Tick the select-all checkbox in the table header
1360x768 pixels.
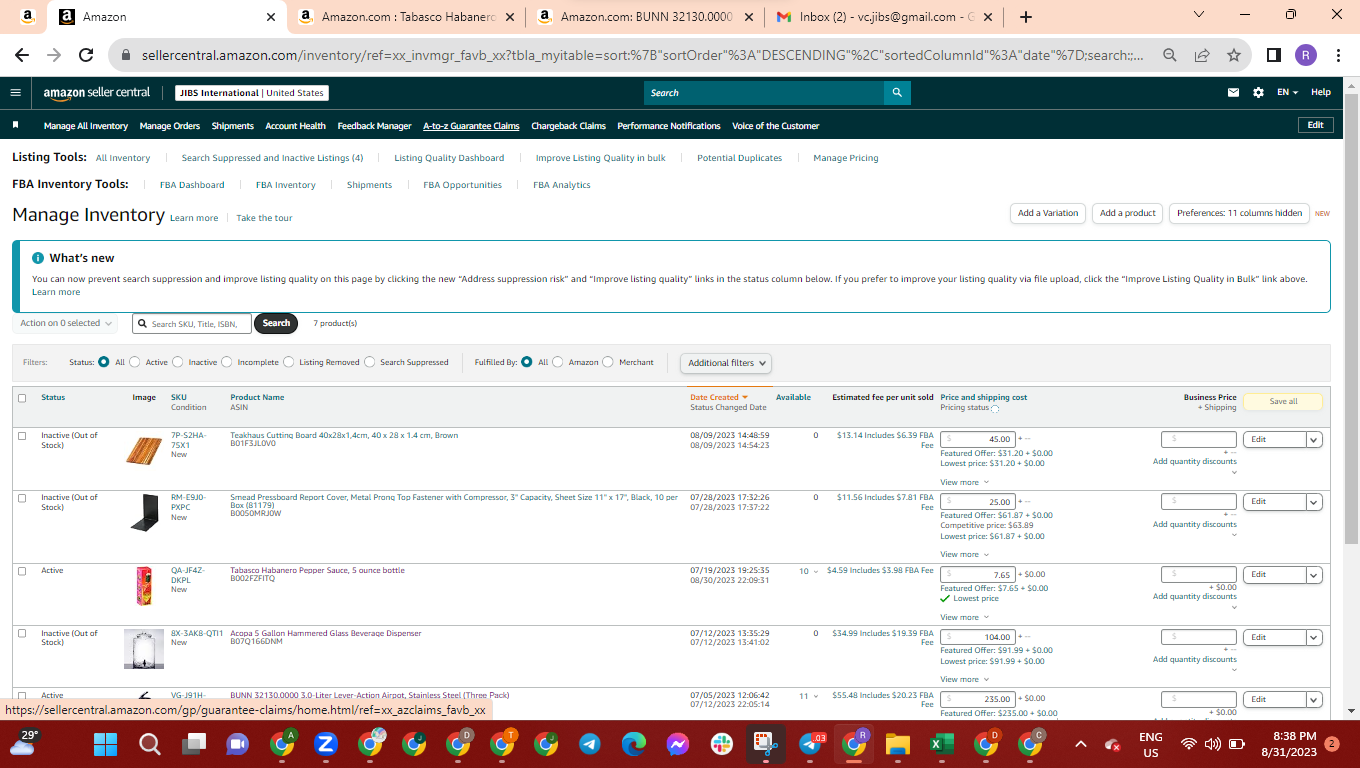point(22,398)
